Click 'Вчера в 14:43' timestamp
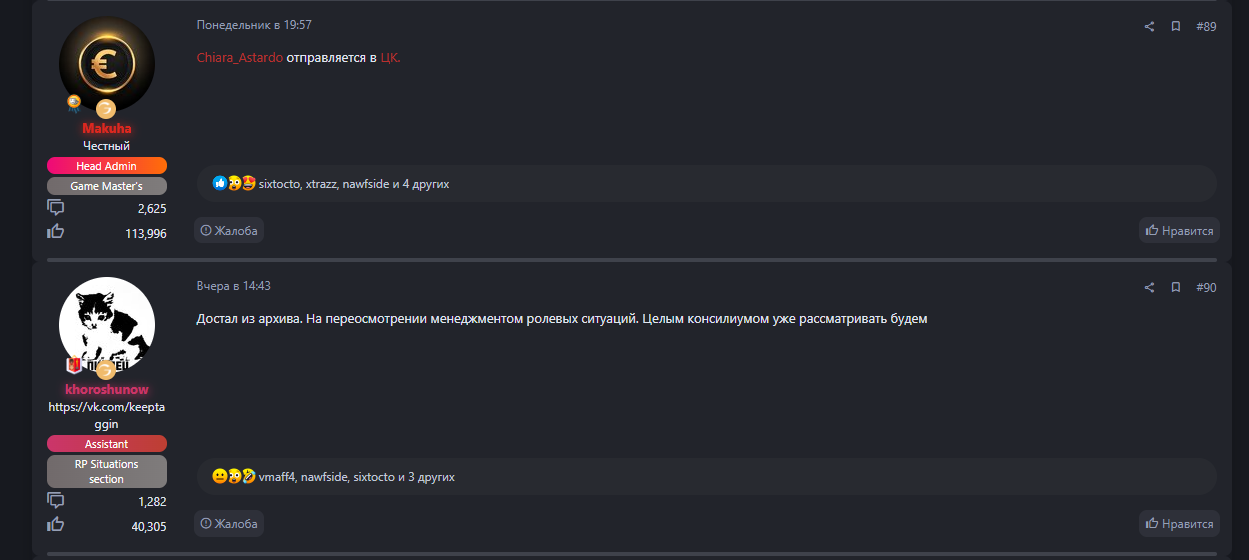 click(233, 286)
